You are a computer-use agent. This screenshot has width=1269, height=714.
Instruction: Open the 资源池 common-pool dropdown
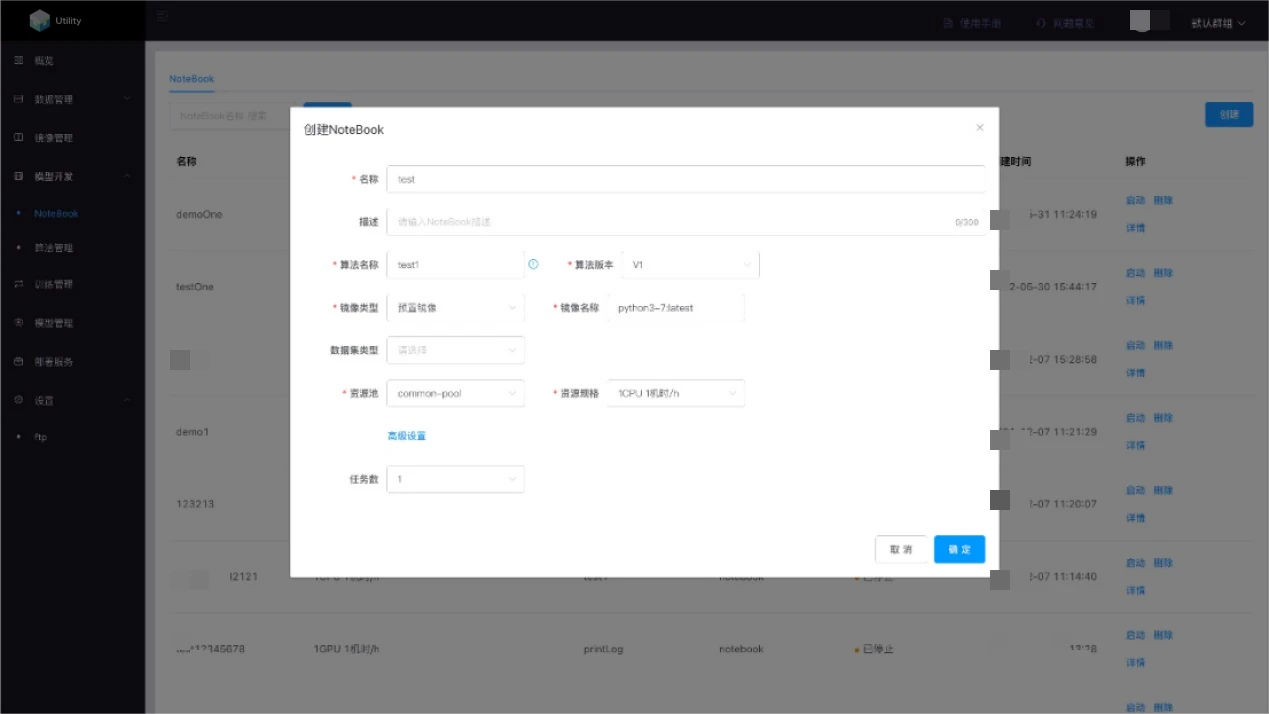point(455,393)
